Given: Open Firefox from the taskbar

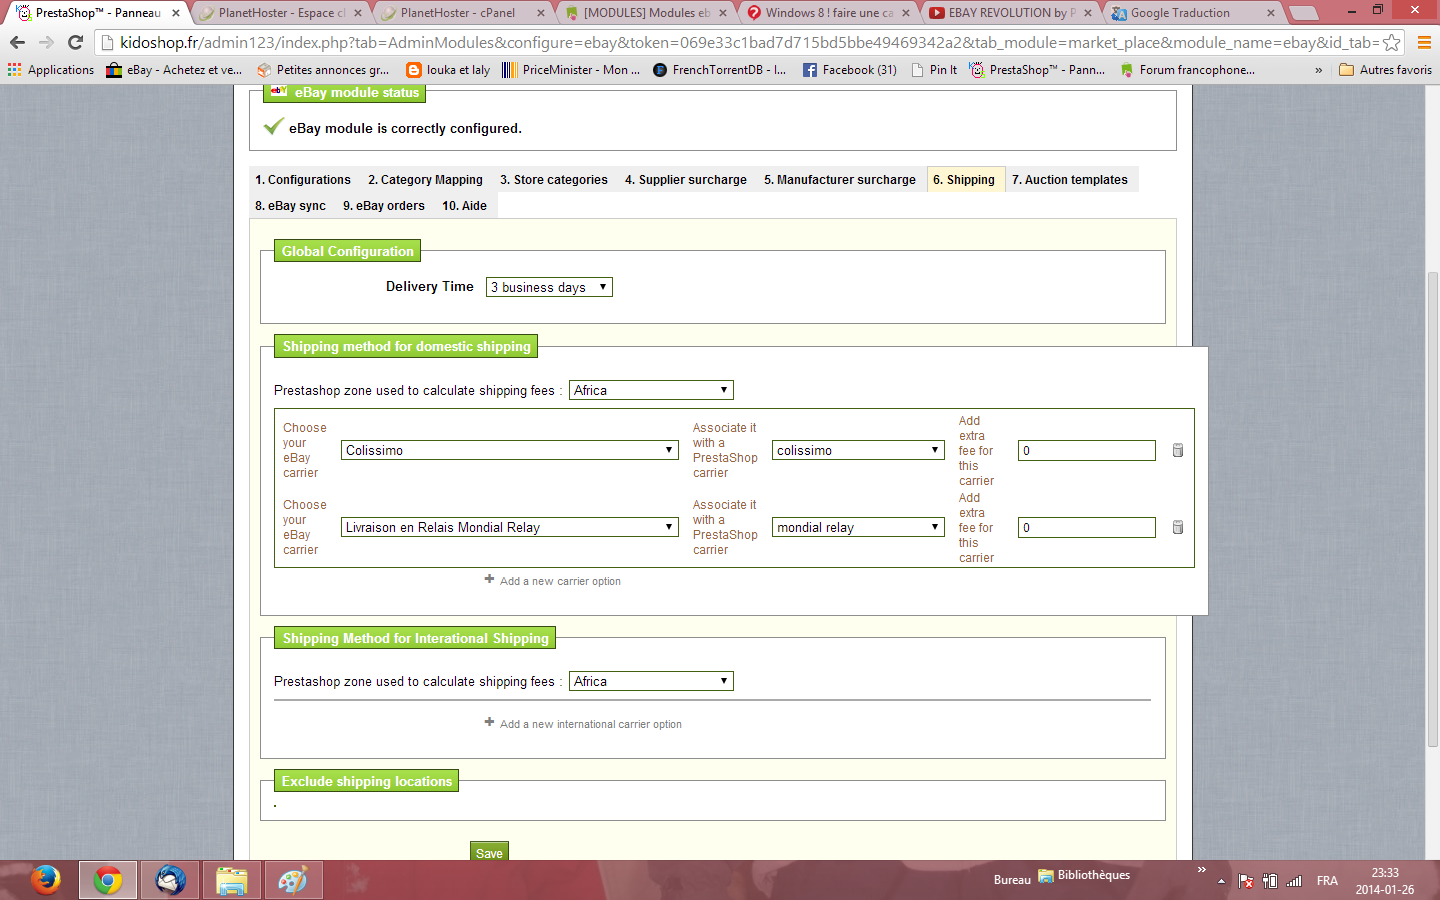Looking at the screenshot, I should [x=45, y=880].
